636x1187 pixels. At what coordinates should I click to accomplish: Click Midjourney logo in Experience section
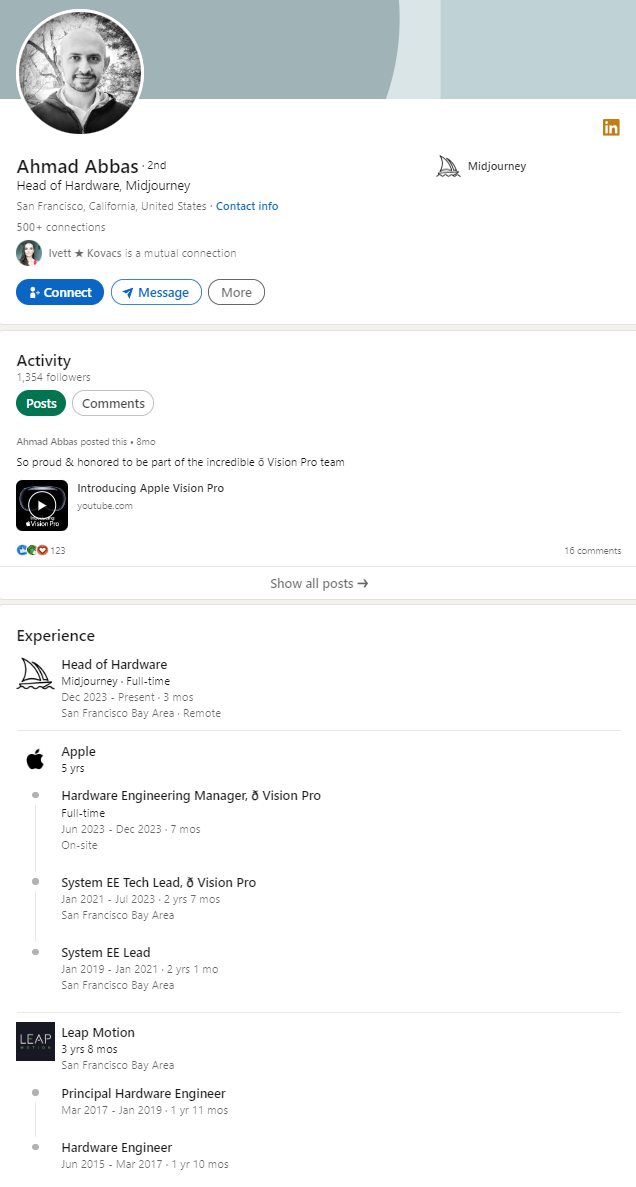35,674
